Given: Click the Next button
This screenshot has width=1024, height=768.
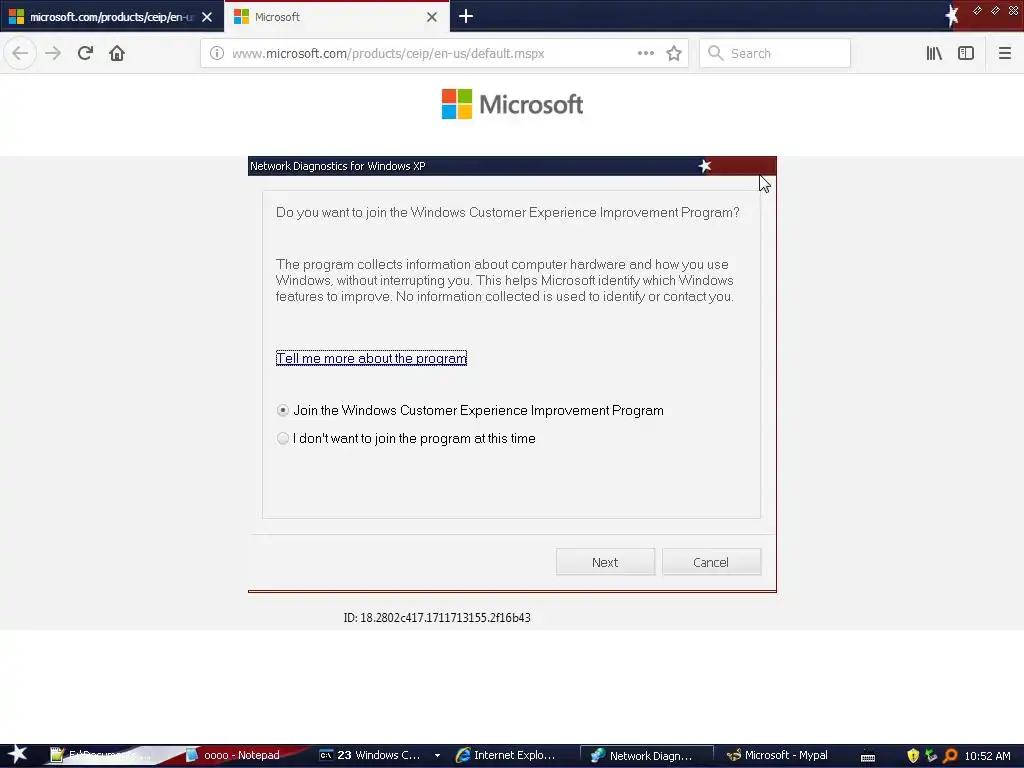Looking at the screenshot, I should pyautogui.click(x=605, y=562).
